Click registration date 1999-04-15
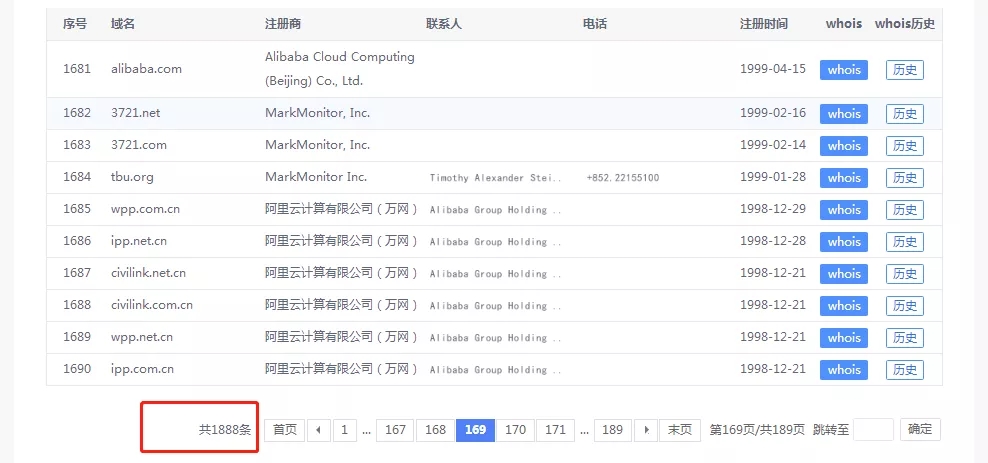This screenshot has width=988, height=463. 773,69
